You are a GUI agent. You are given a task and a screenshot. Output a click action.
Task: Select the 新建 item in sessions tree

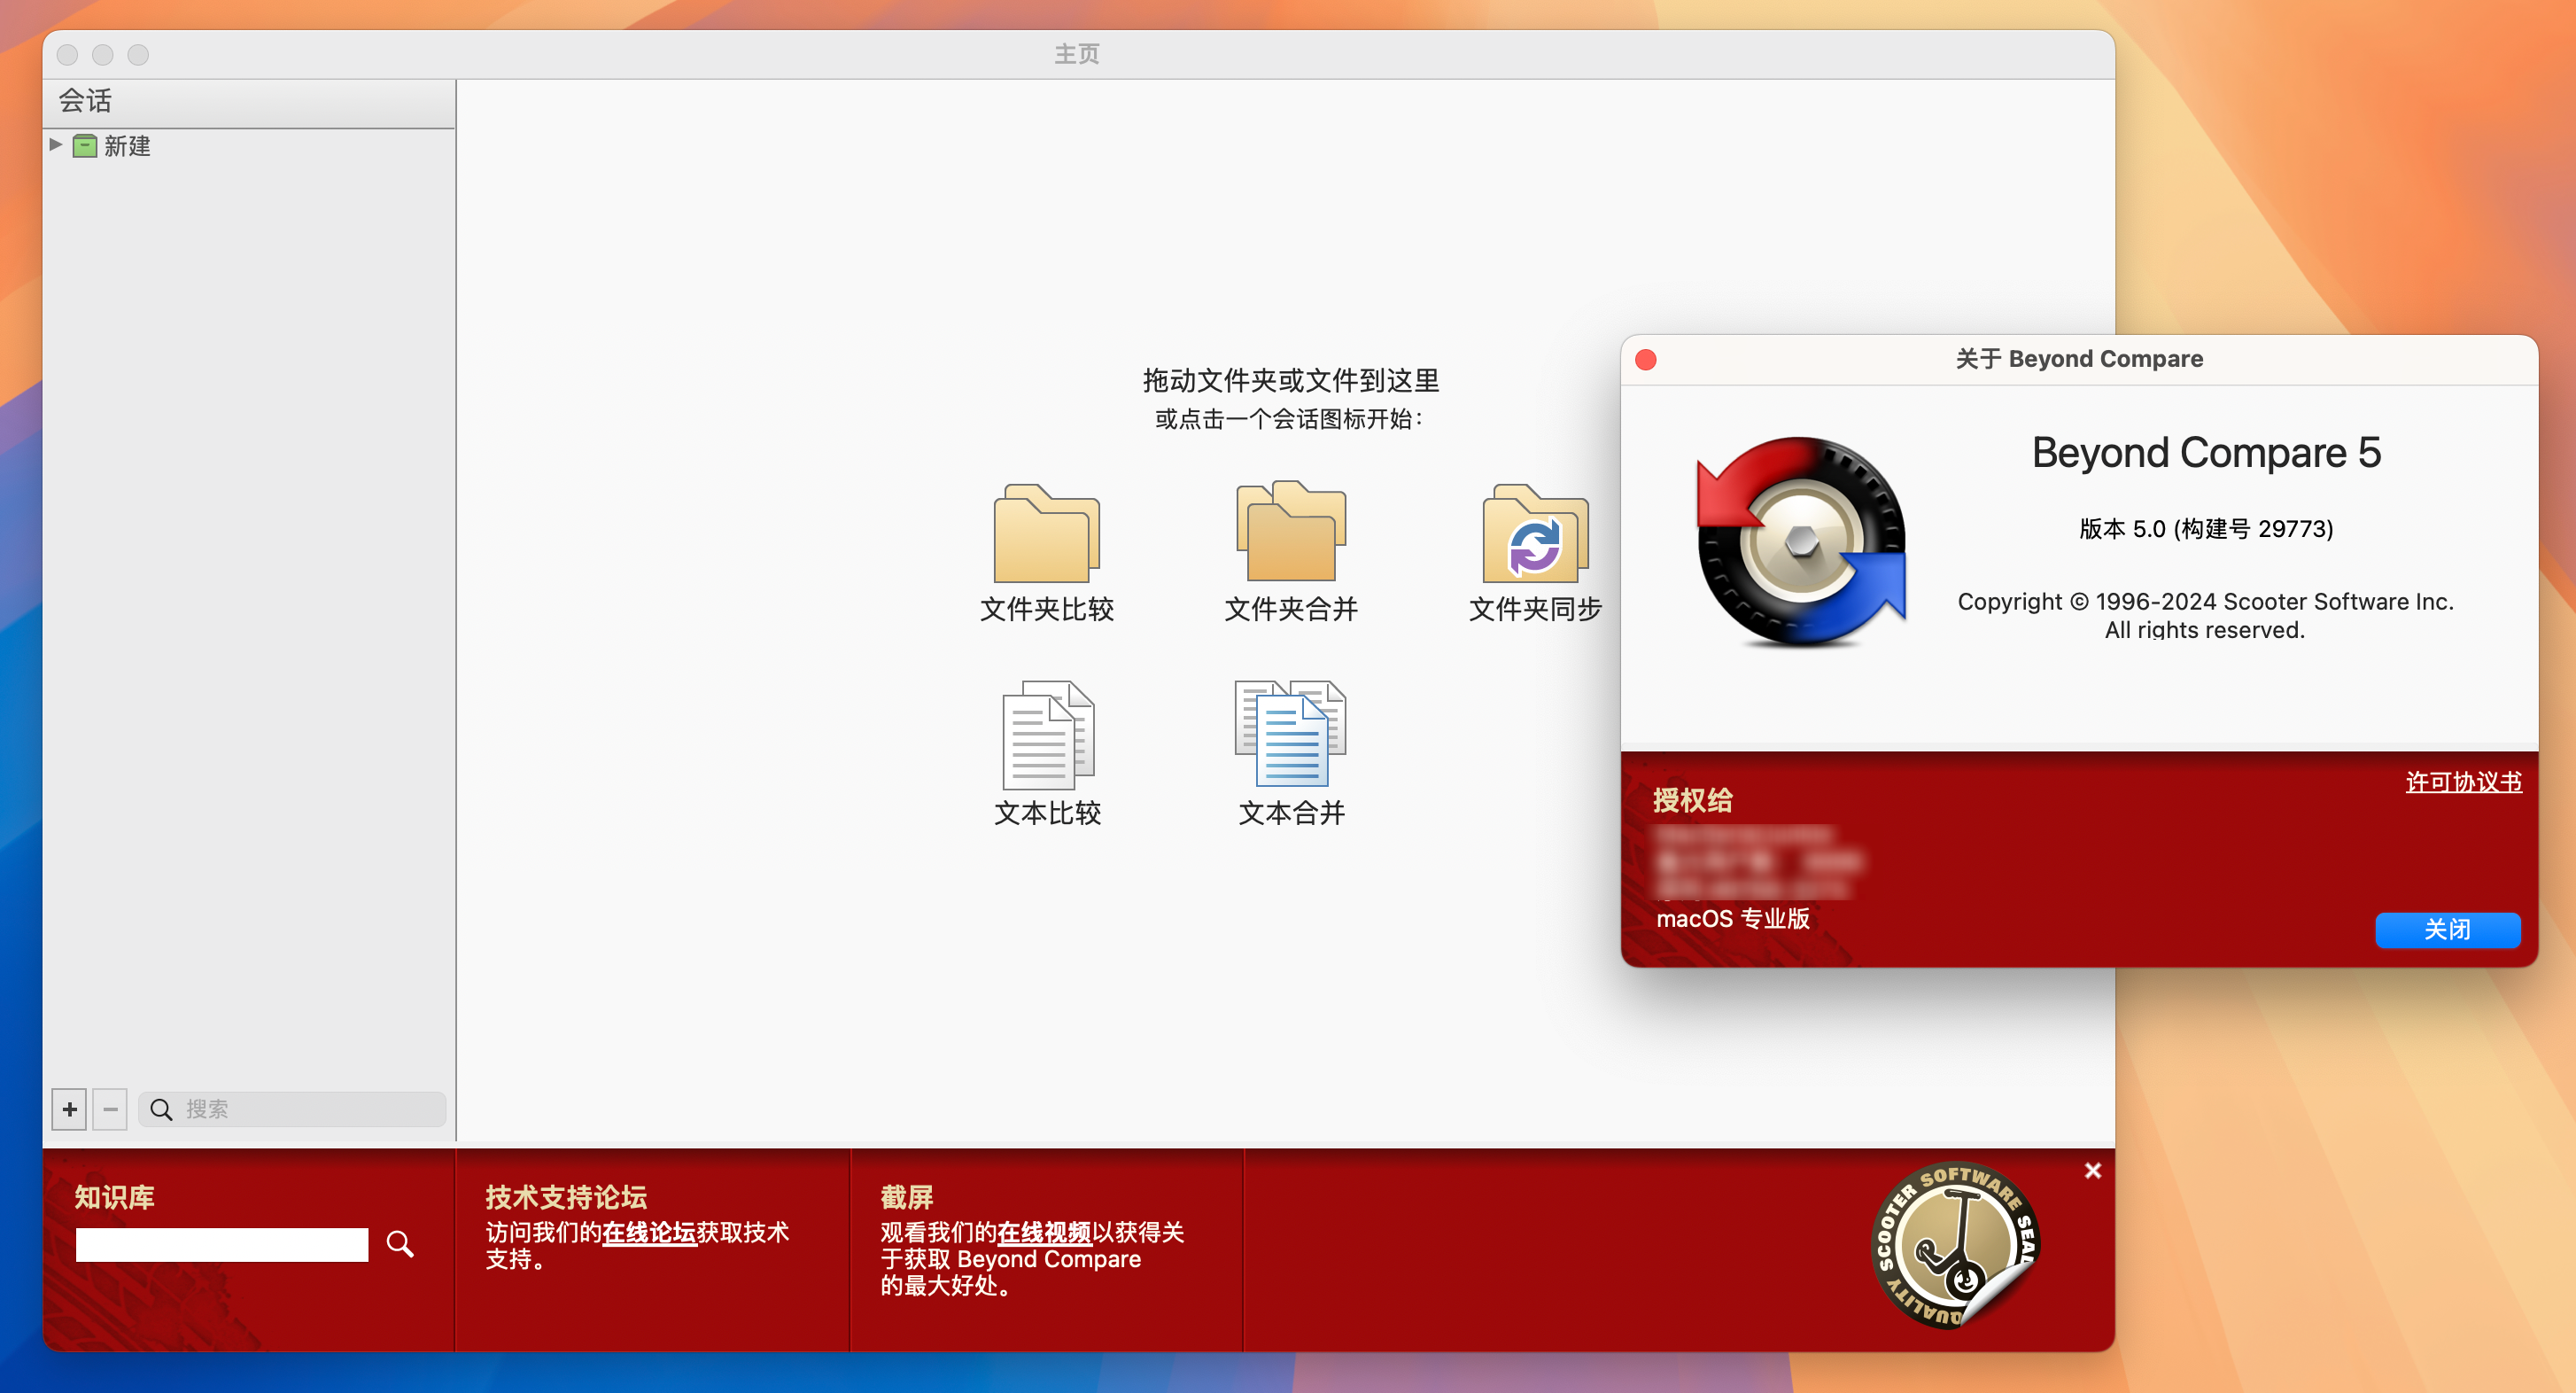127,146
